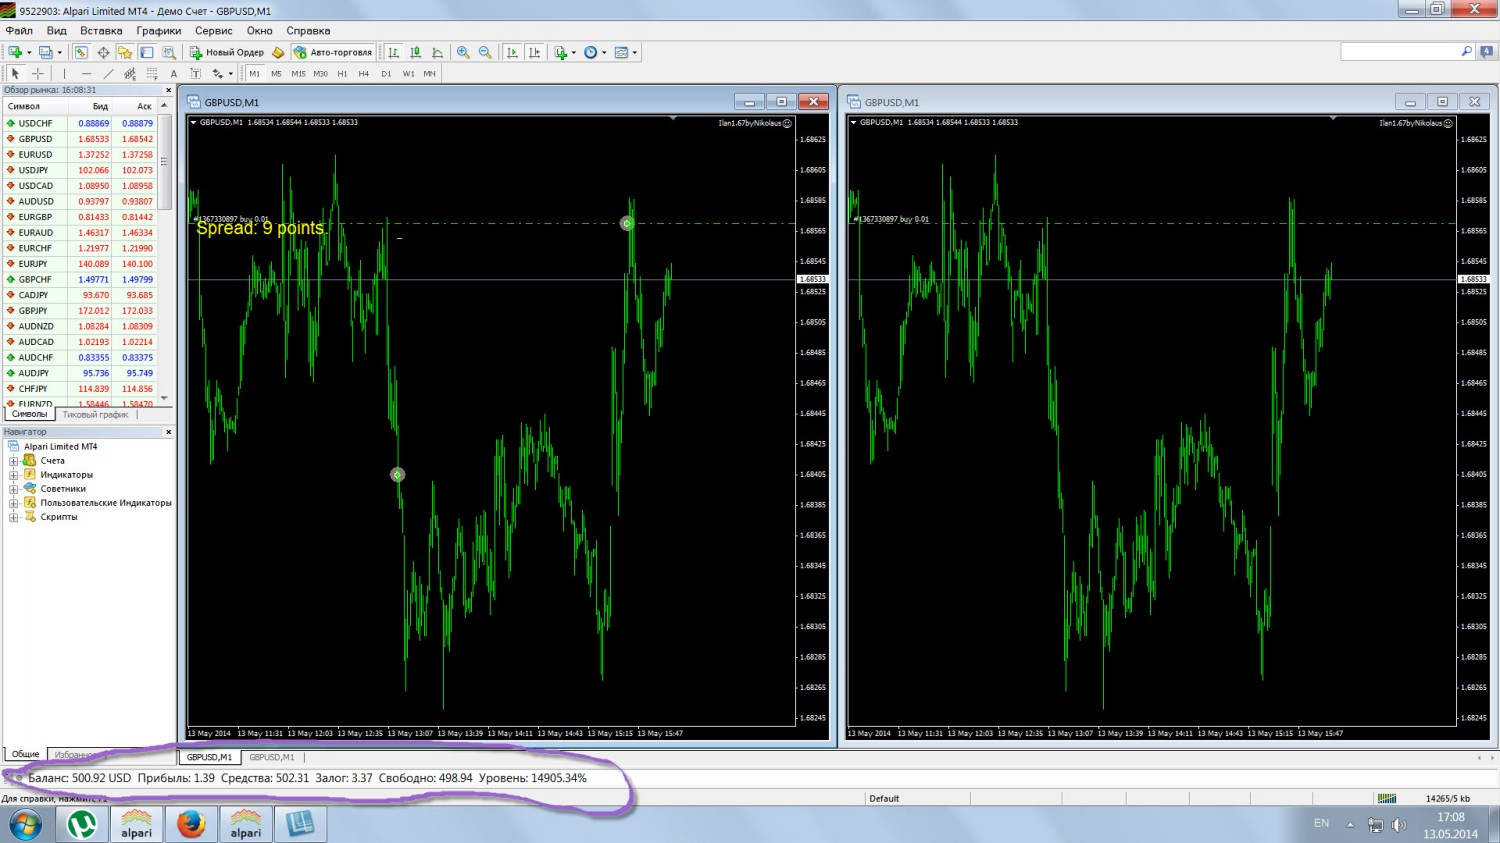Toggle the chart shift icon
This screenshot has width=1500, height=843.
point(534,52)
